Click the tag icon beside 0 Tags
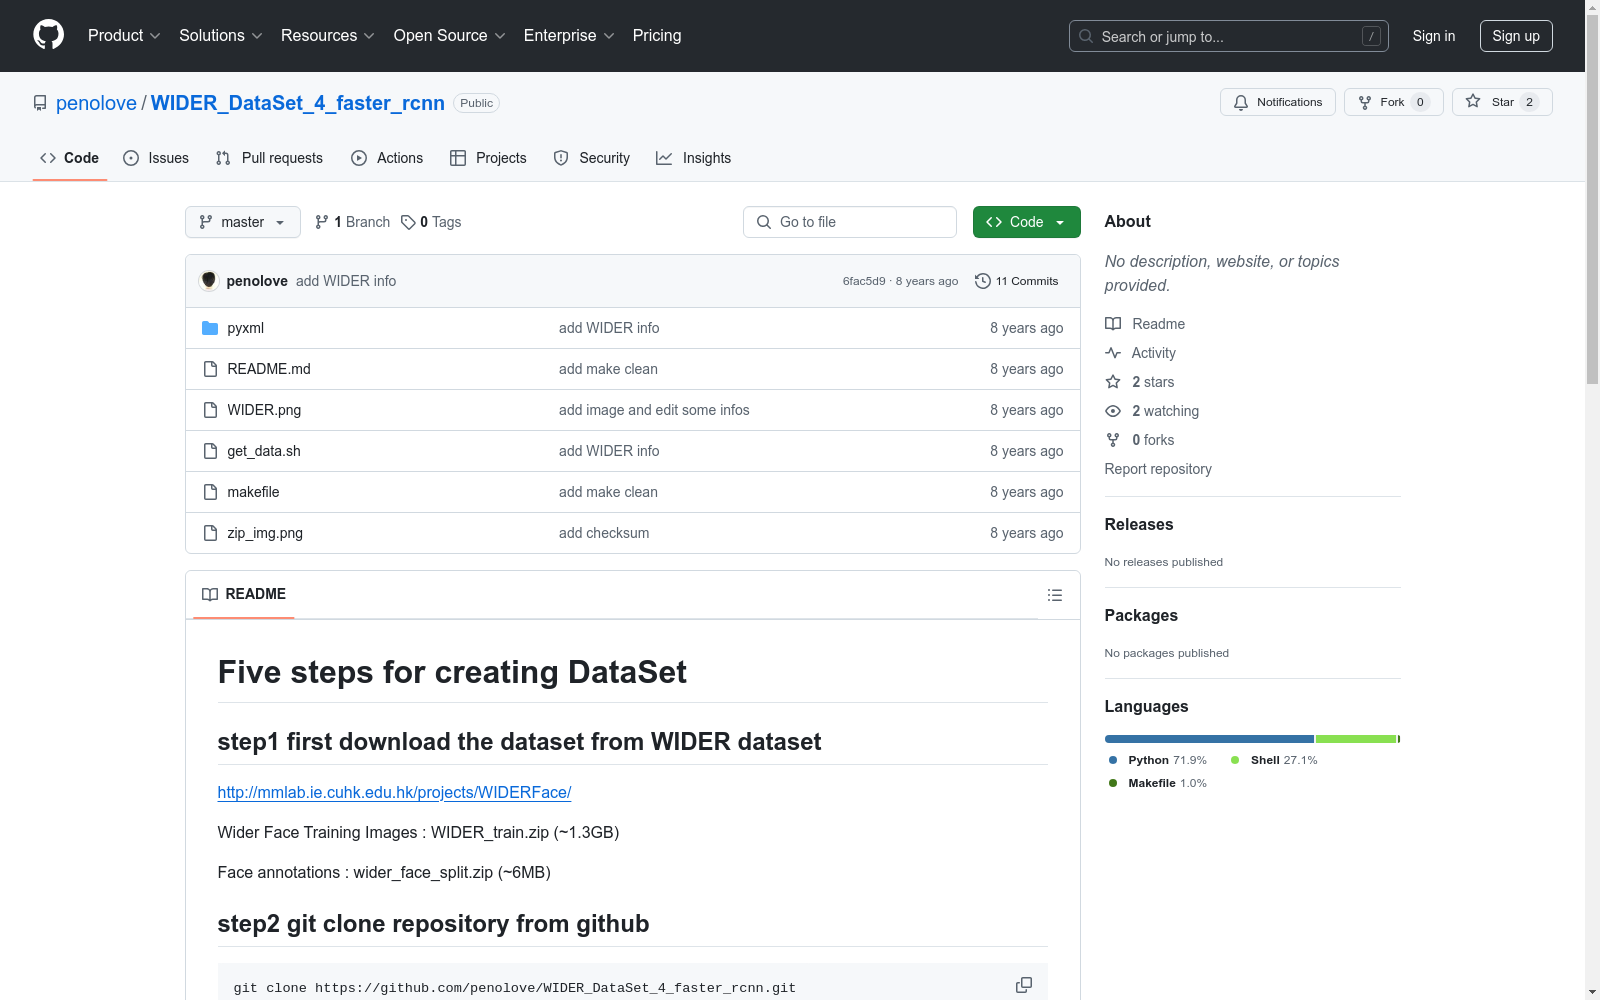 (x=408, y=222)
